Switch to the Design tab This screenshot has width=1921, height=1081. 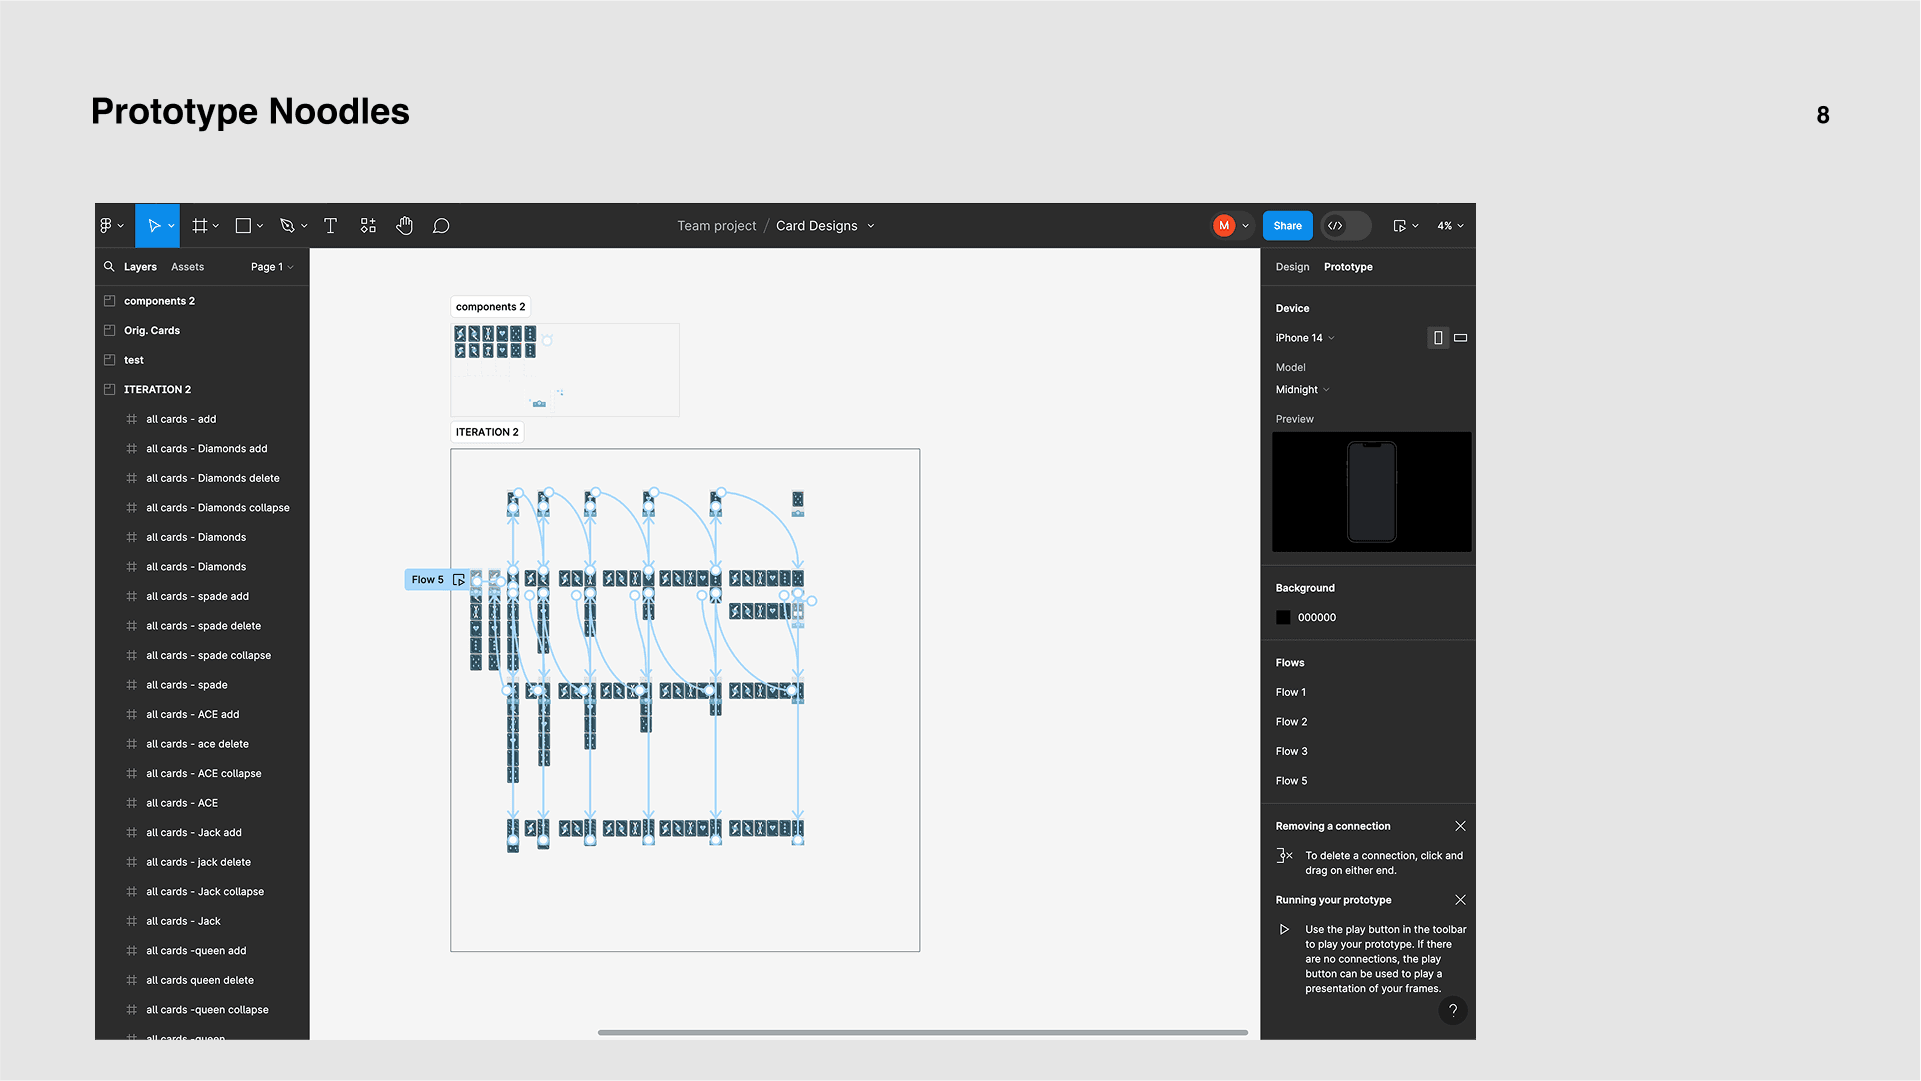coord(1292,267)
